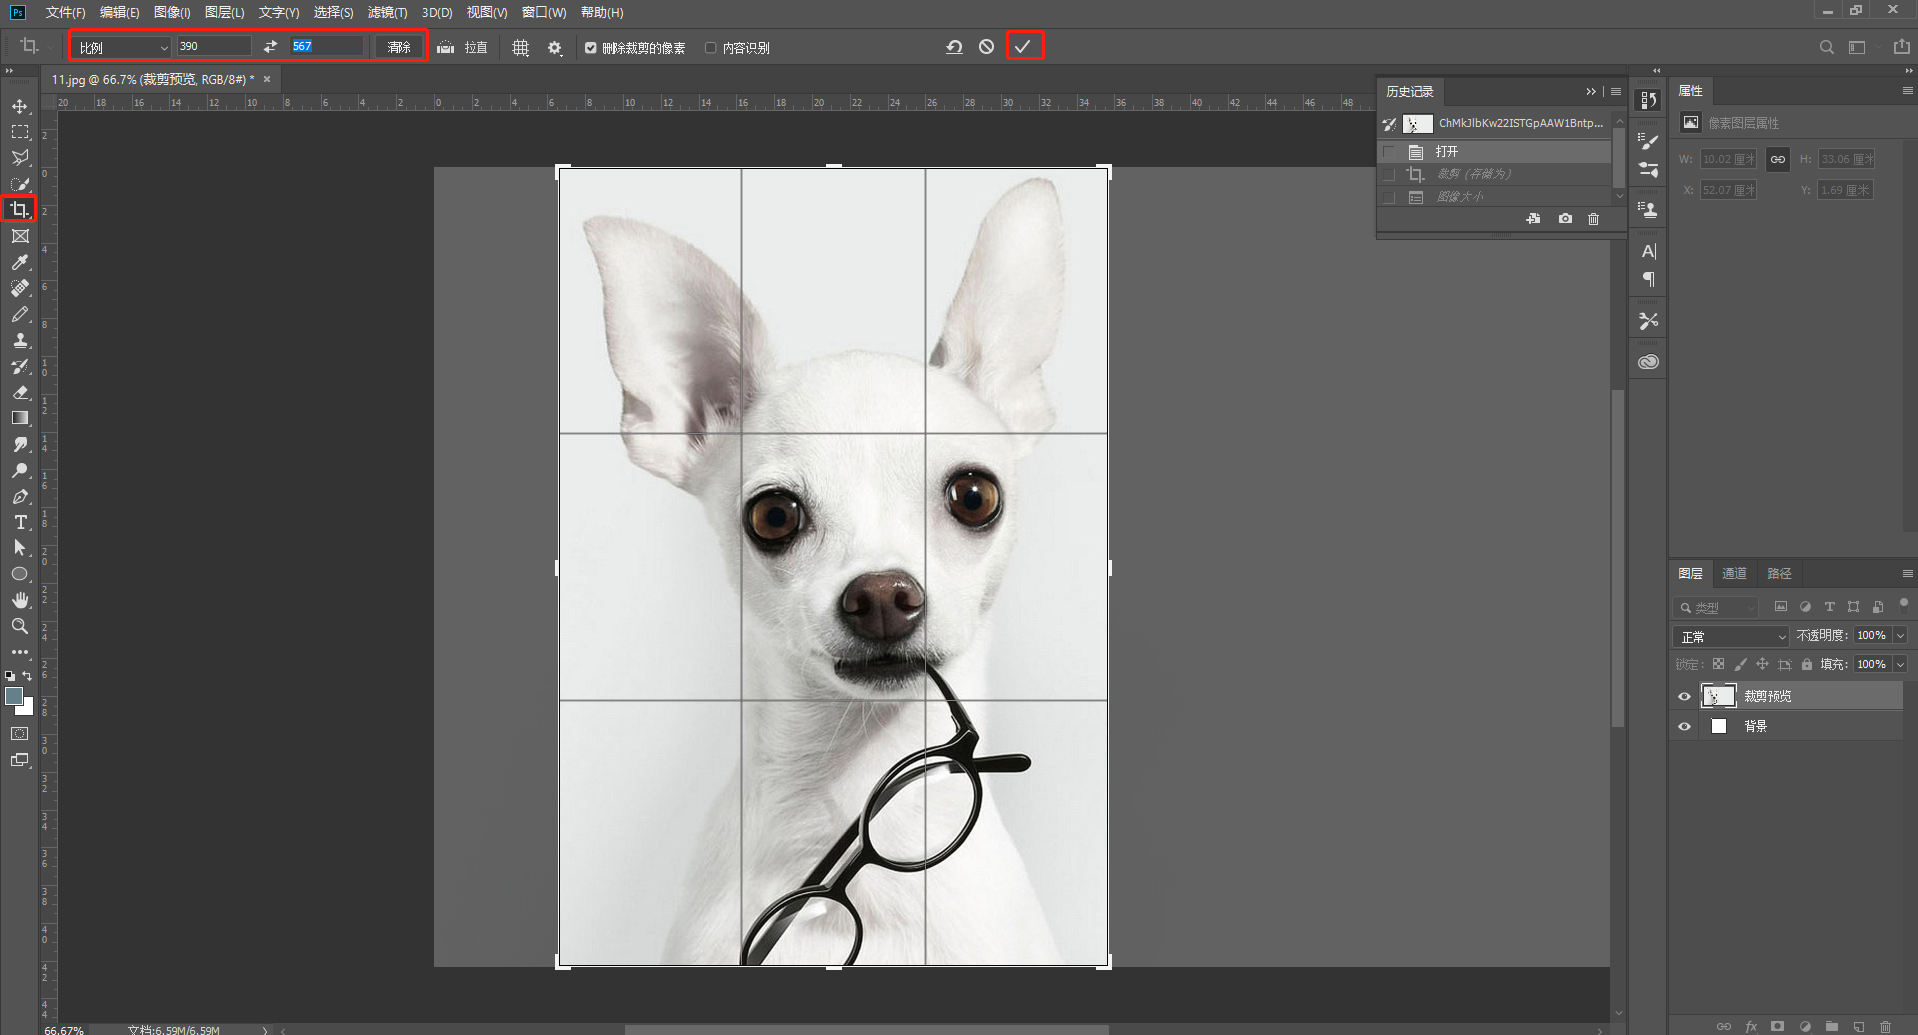Commit the crop with the checkmark icon

(x=1022, y=47)
